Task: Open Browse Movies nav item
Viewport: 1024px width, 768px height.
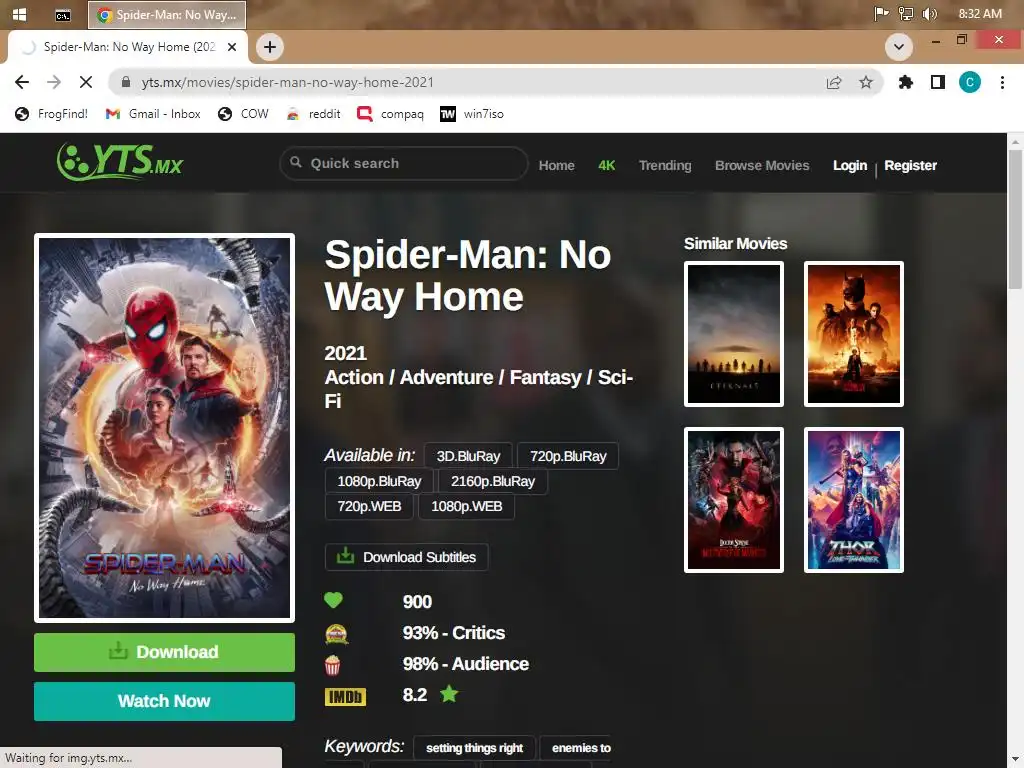Action: pos(762,165)
